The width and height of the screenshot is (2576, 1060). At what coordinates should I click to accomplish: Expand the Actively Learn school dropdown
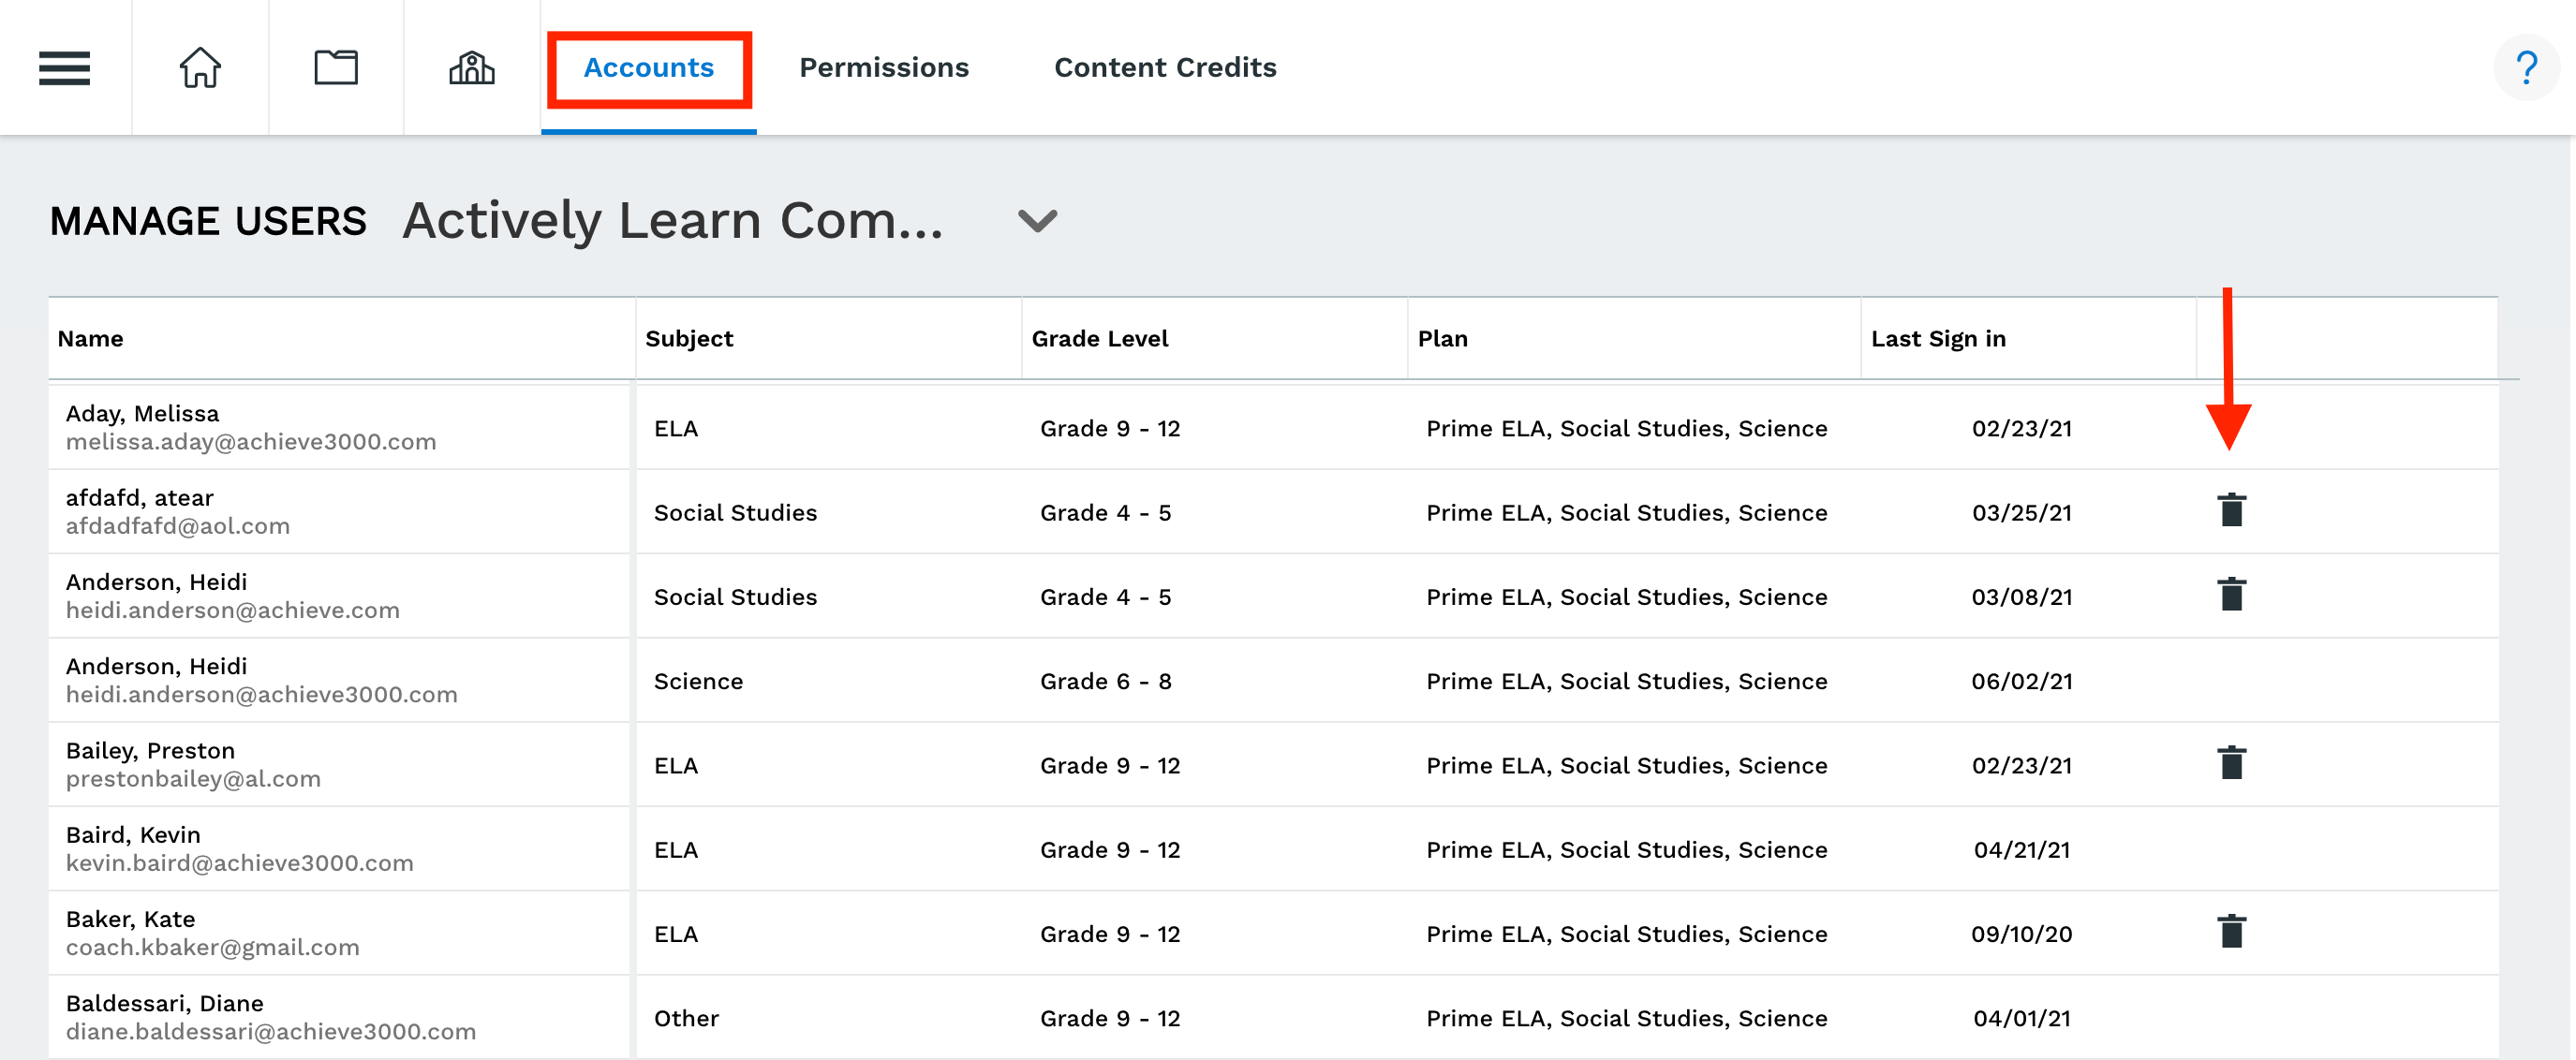(1037, 221)
